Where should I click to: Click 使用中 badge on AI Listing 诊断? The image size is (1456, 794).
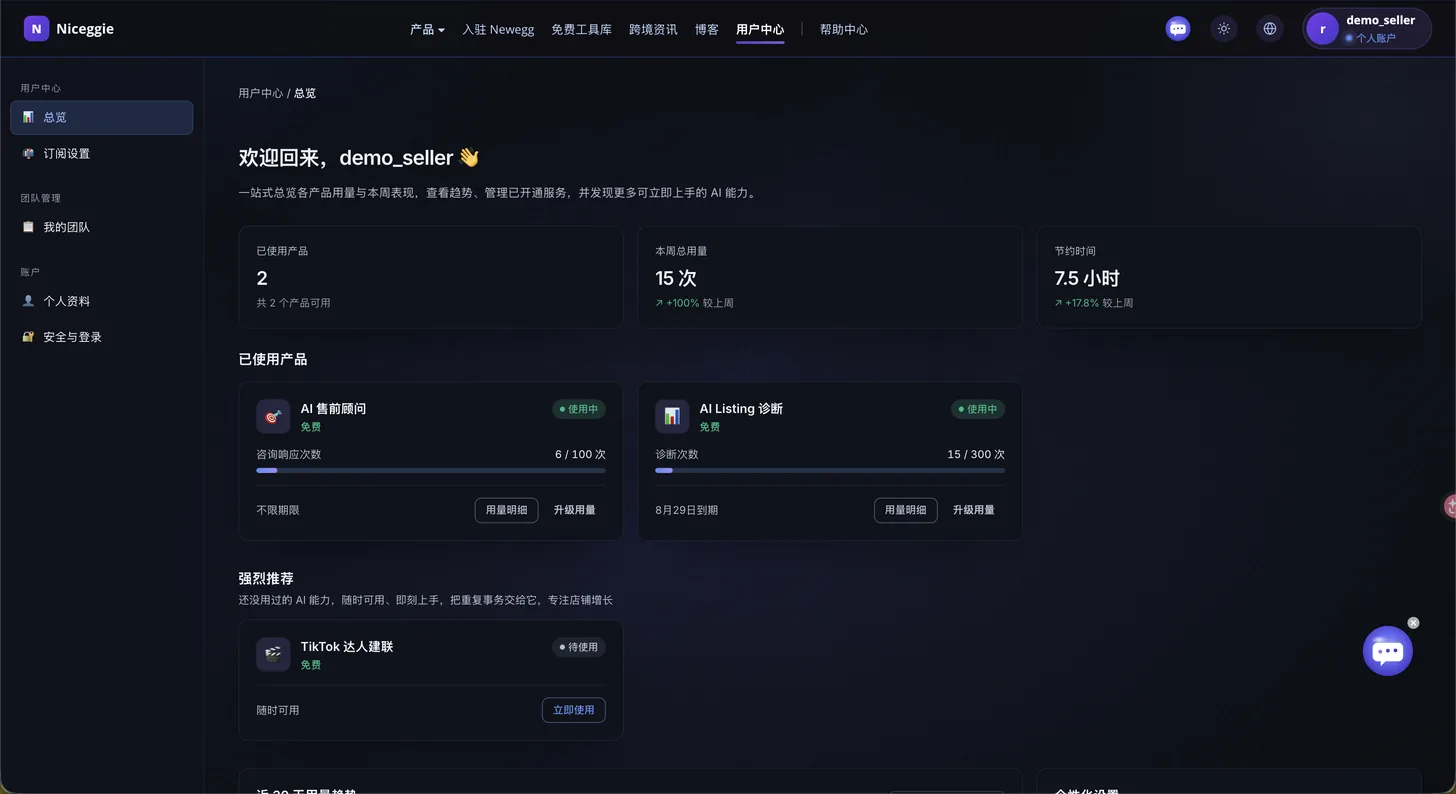point(978,409)
